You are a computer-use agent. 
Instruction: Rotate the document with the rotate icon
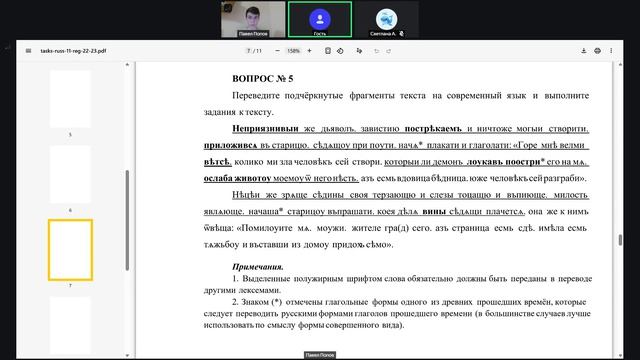click(x=340, y=51)
